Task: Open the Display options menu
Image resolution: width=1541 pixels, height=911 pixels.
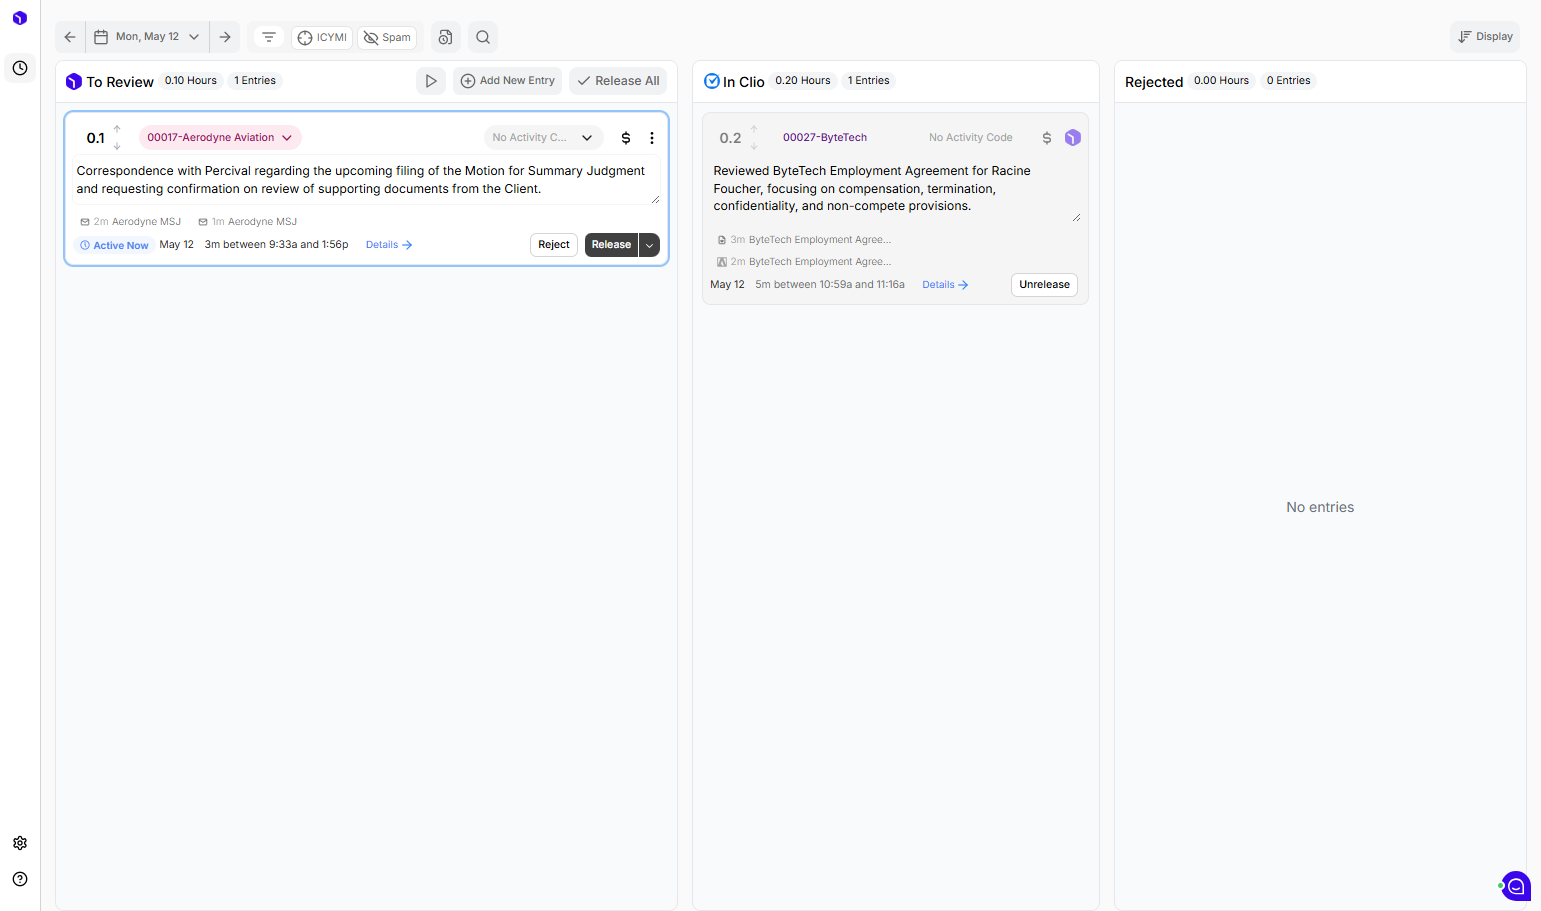Action: tap(1485, 37)
